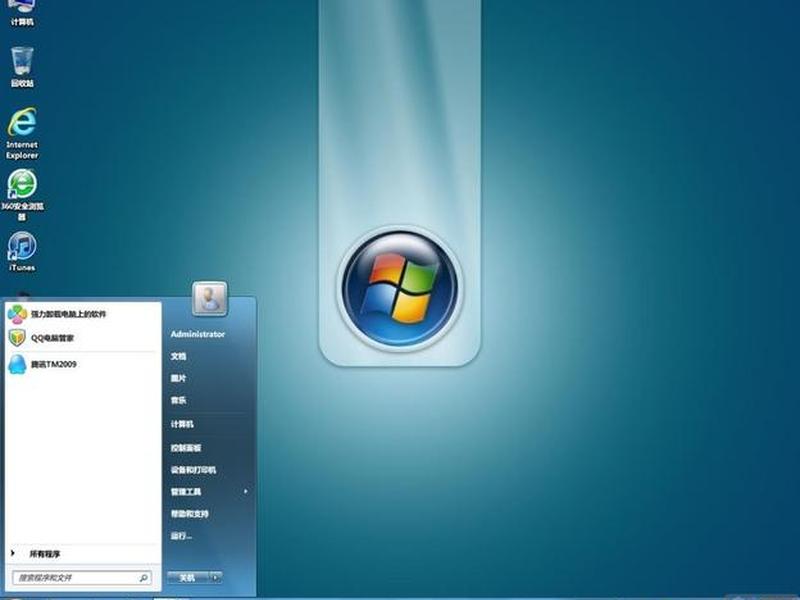Click the Administrator user folder link
800x600 pixels.
tap(197, 334)
